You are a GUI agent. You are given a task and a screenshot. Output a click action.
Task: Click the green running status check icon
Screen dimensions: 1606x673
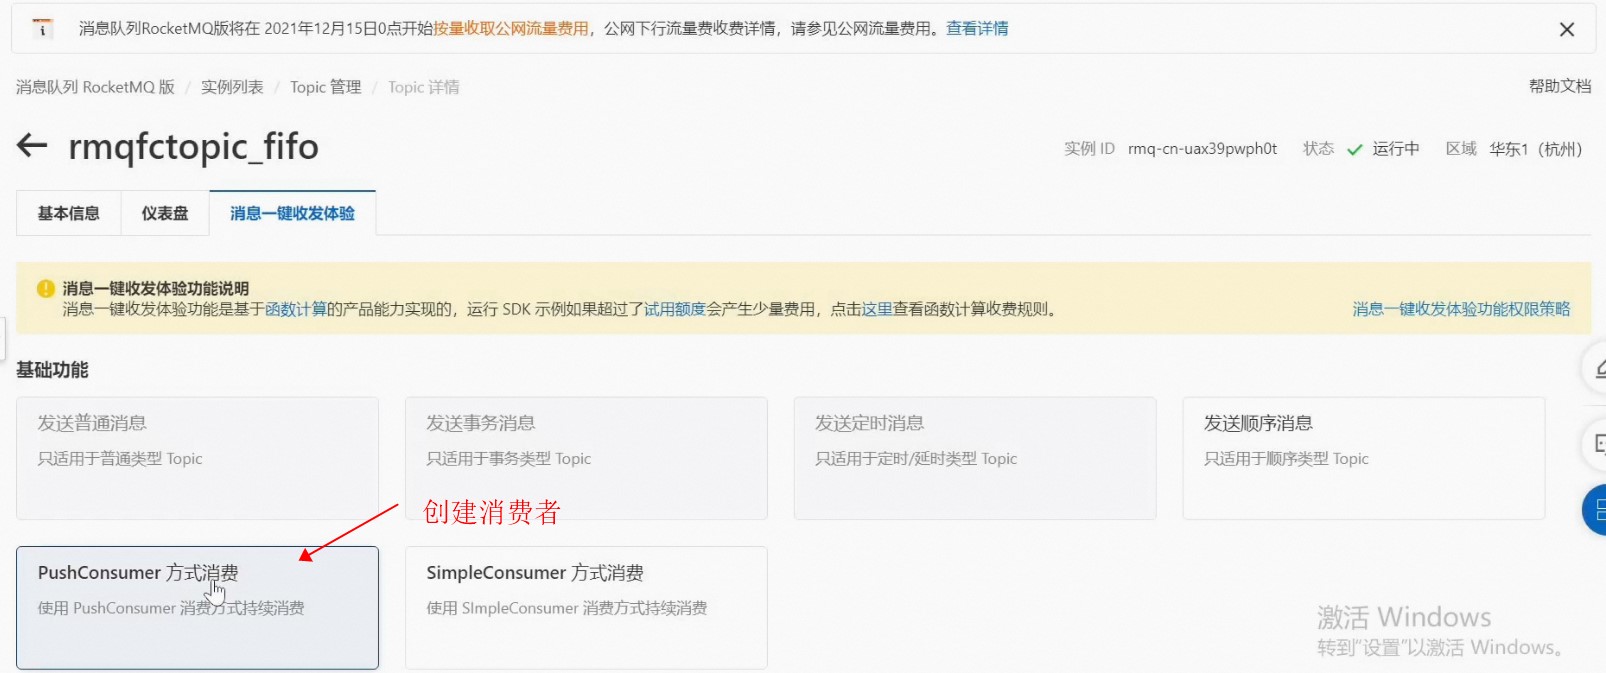point(1355,150)
